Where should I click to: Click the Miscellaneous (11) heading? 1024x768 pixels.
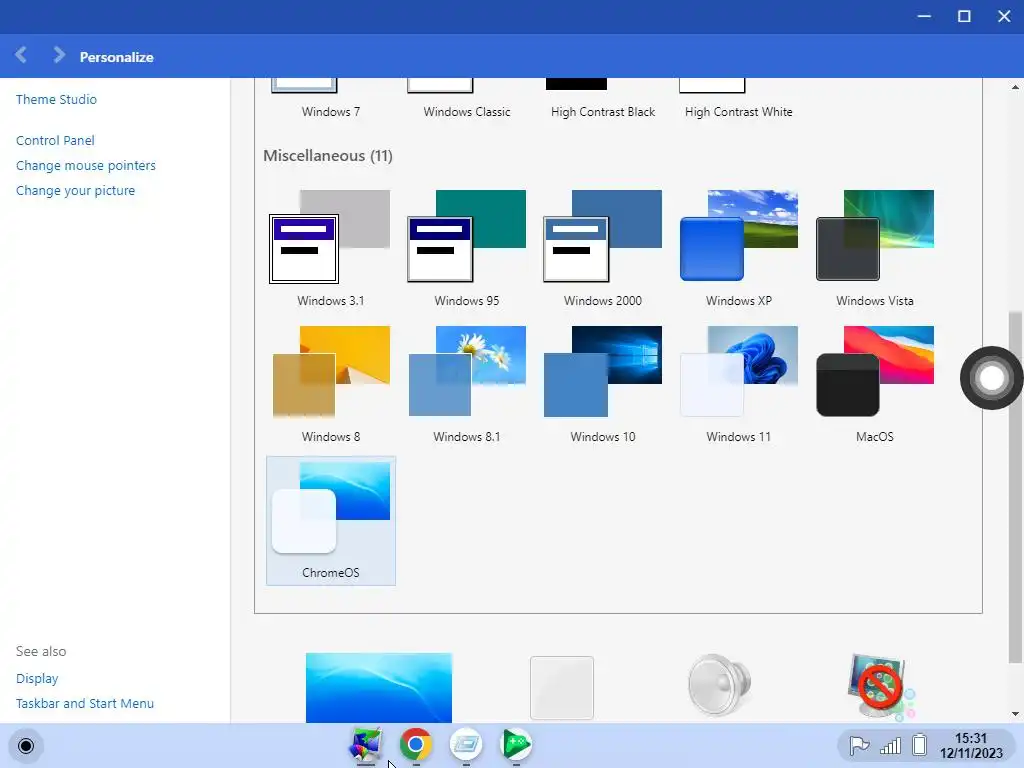pos(328,156)
